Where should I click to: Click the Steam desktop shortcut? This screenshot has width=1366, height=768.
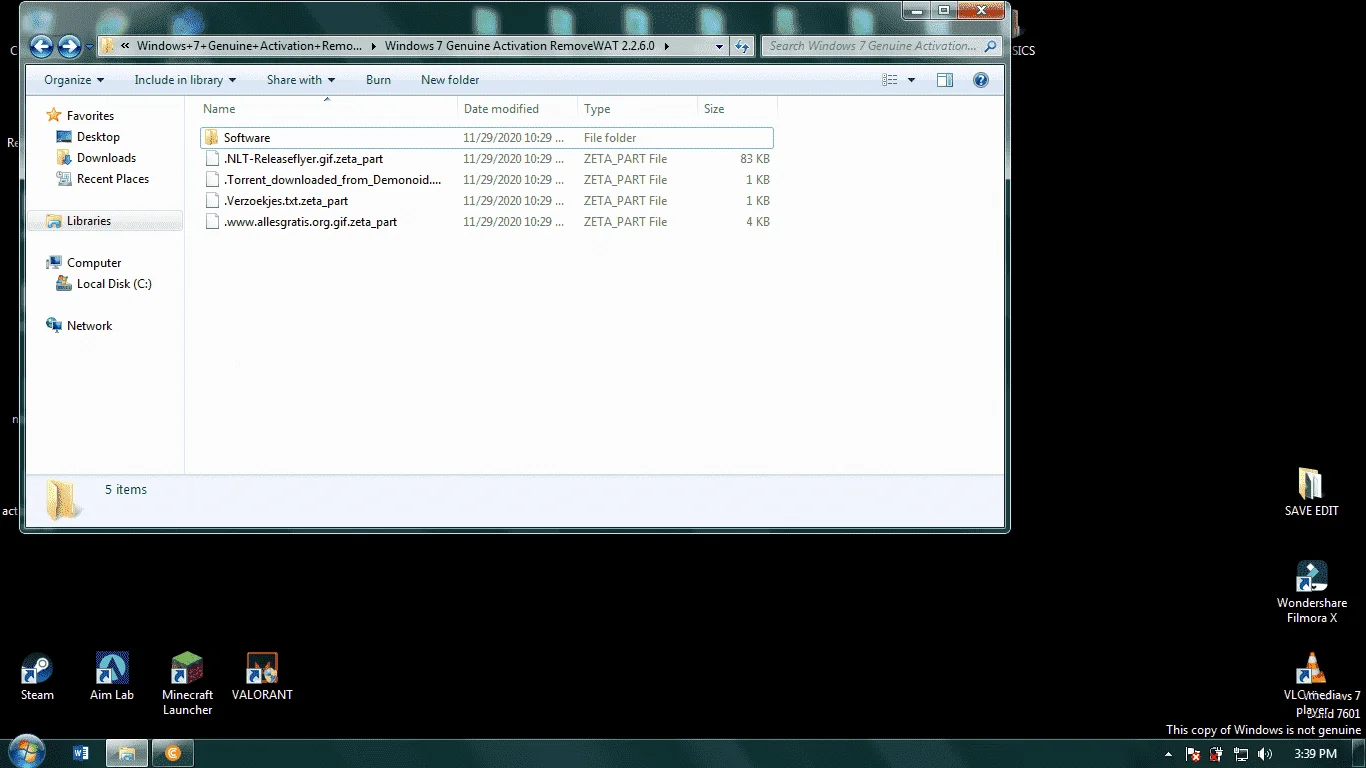[37, 677]
